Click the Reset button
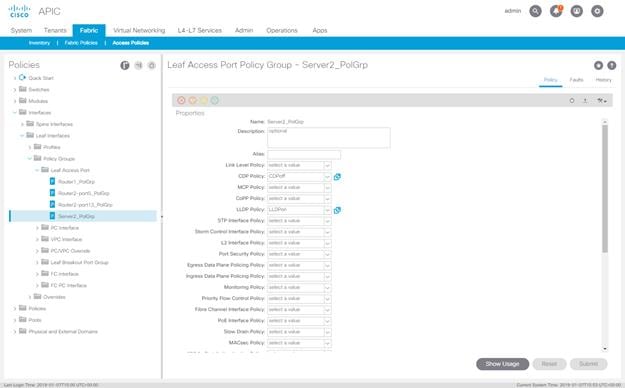The width and height of the screenshot is (625, 388). (549, 364)
